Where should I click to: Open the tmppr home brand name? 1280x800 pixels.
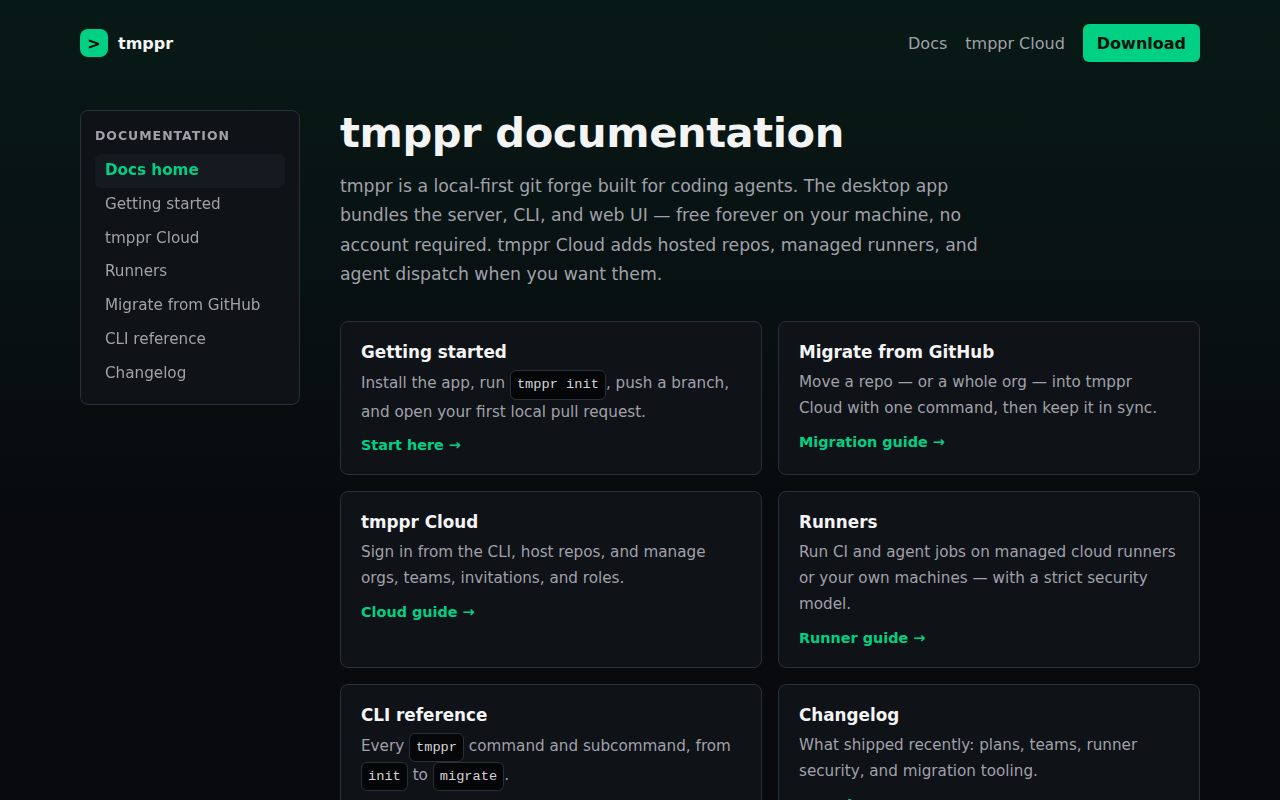click(x=145, y=43)
